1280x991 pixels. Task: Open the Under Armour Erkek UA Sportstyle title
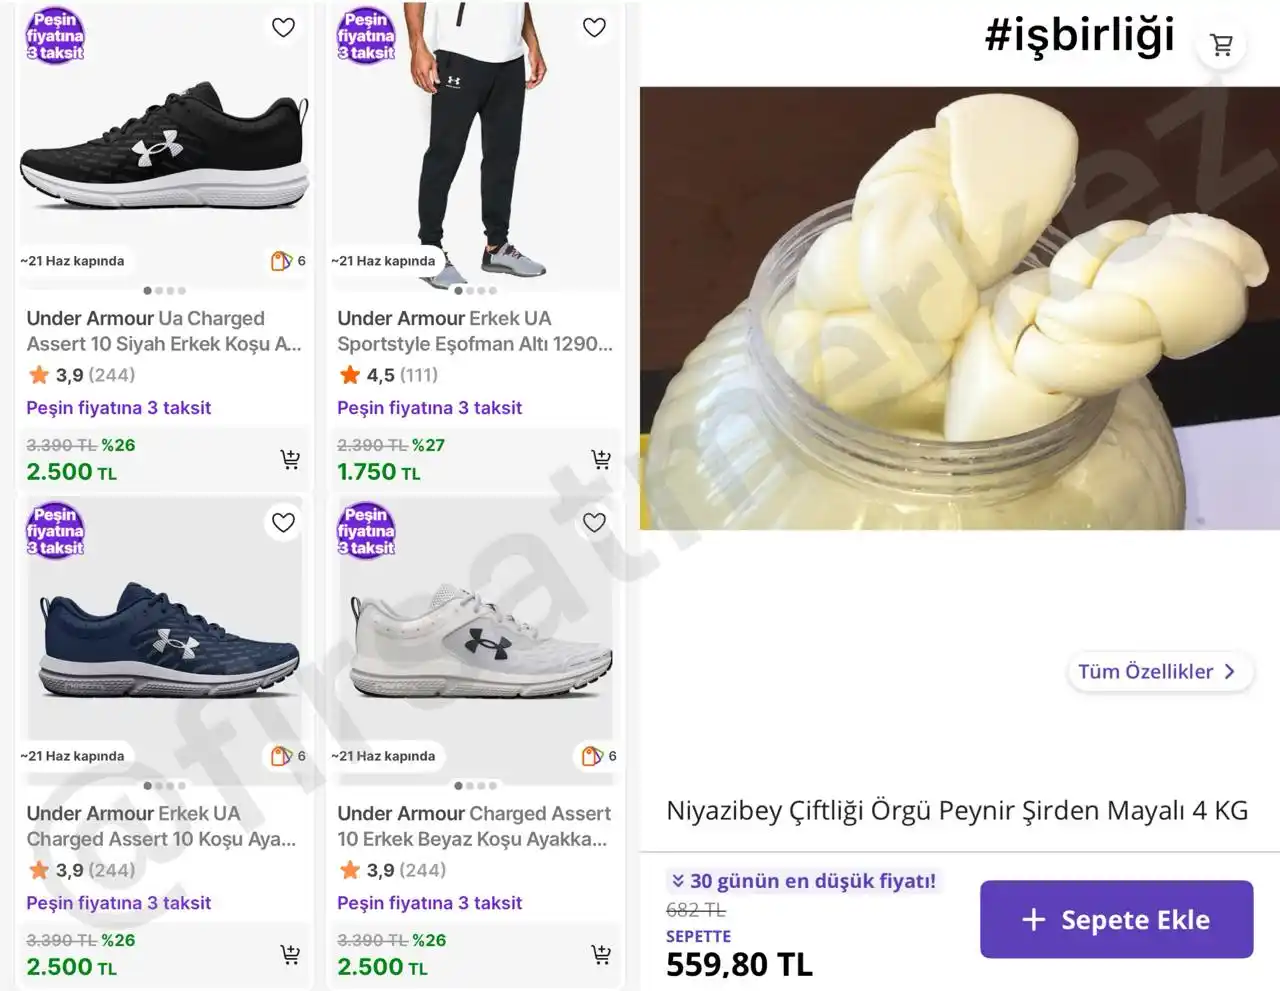[x=474, y=331]
